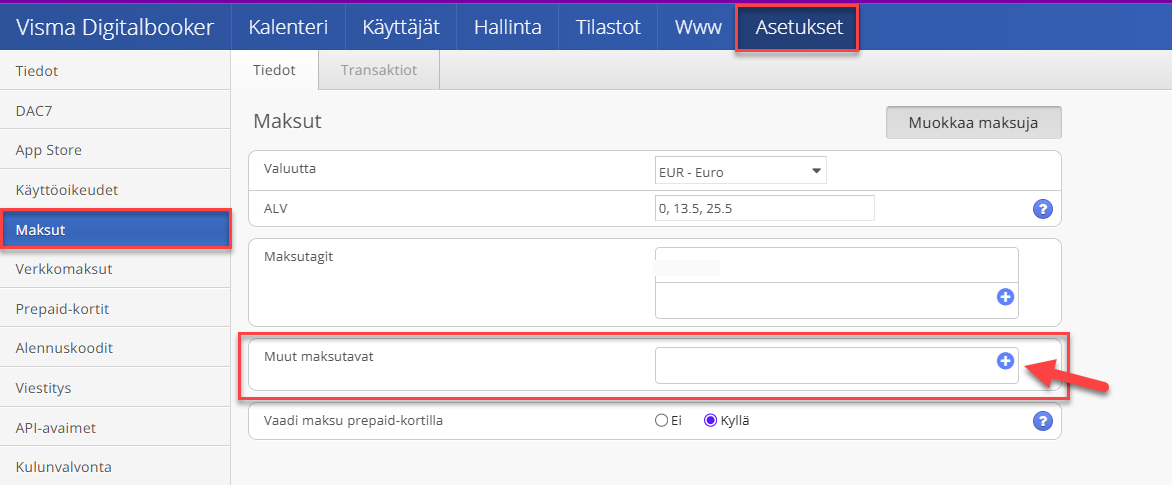The height and width of the screenshot is (485, 1172).
Task: Select the Ei radio button
Action: click(x=661, y=421)
